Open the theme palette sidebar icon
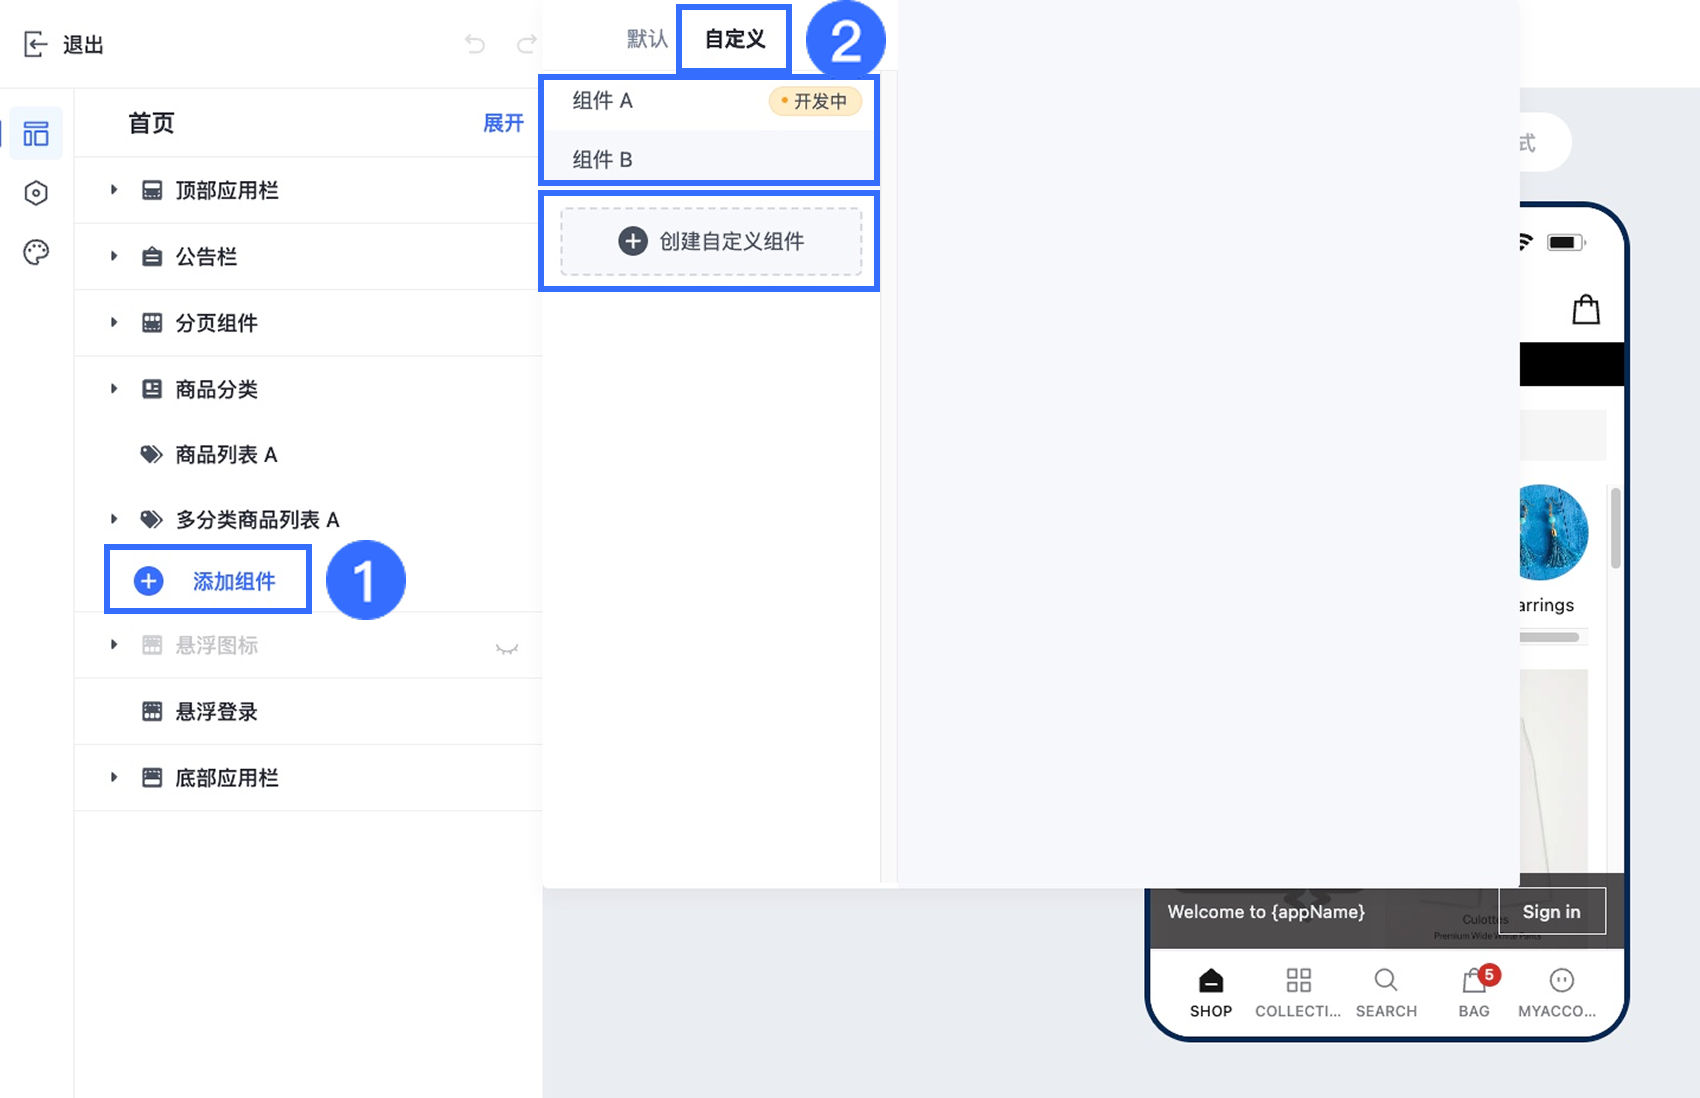Screen dimensions: 1700x1098 (36, 252)
